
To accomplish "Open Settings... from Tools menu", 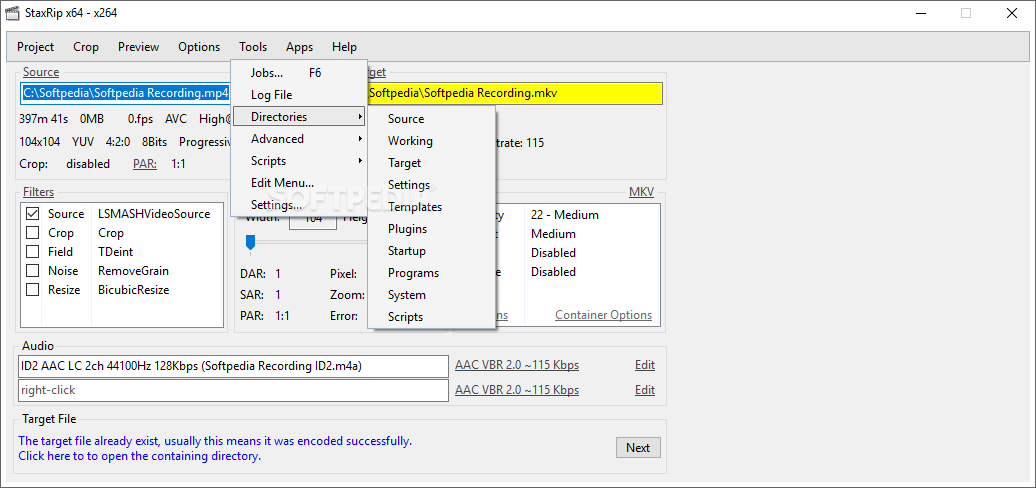I will (299, 205).
